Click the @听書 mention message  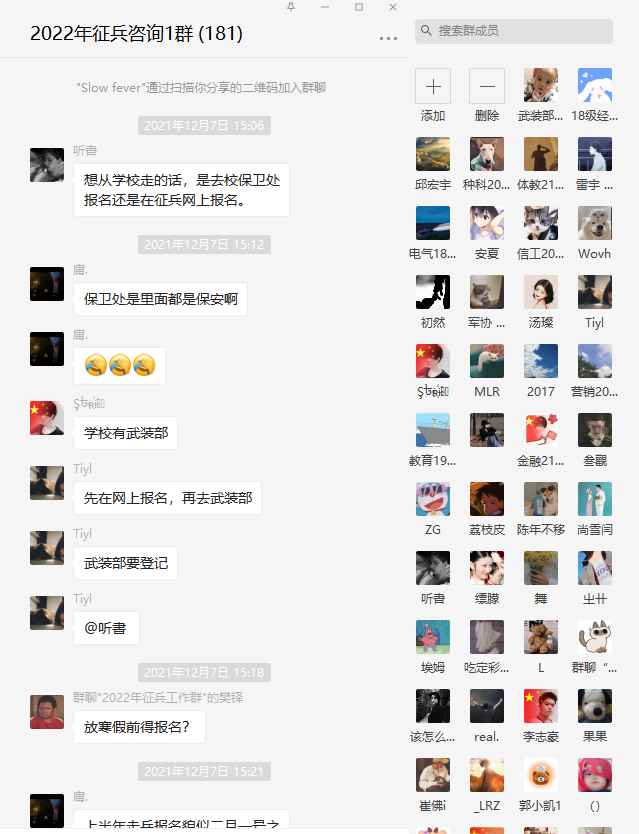coord(106,628)
